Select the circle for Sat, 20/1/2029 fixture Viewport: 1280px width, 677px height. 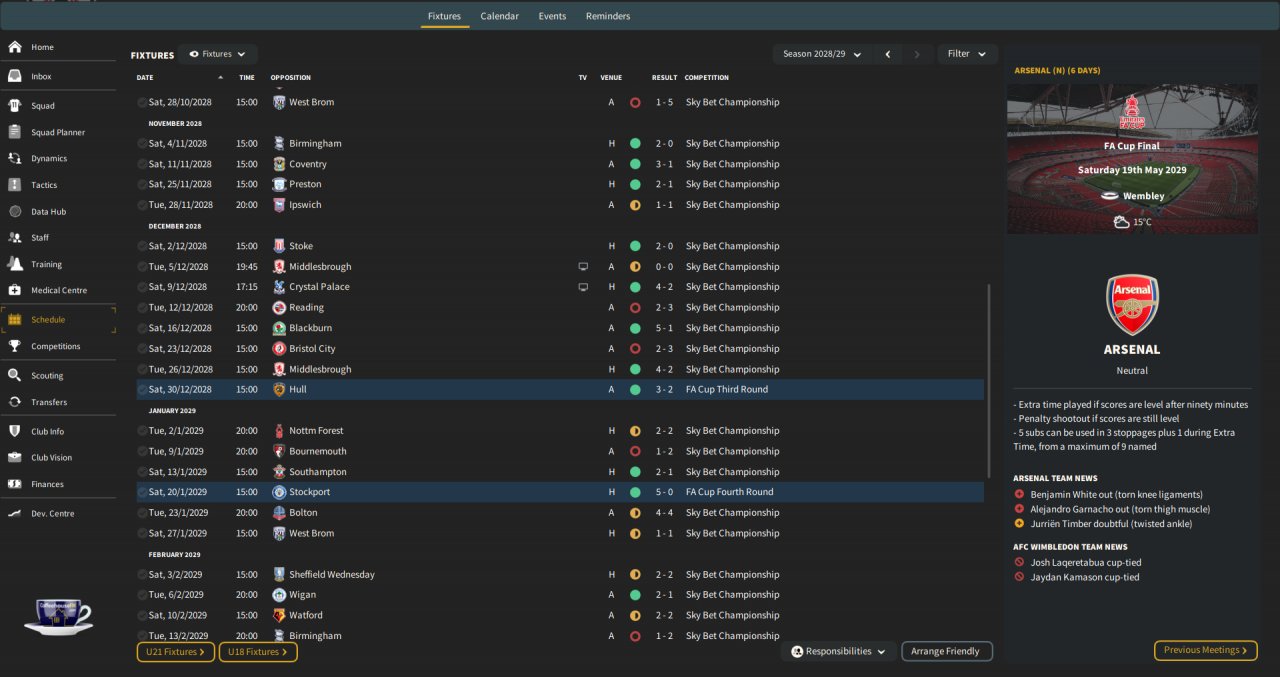pos(142,492)
